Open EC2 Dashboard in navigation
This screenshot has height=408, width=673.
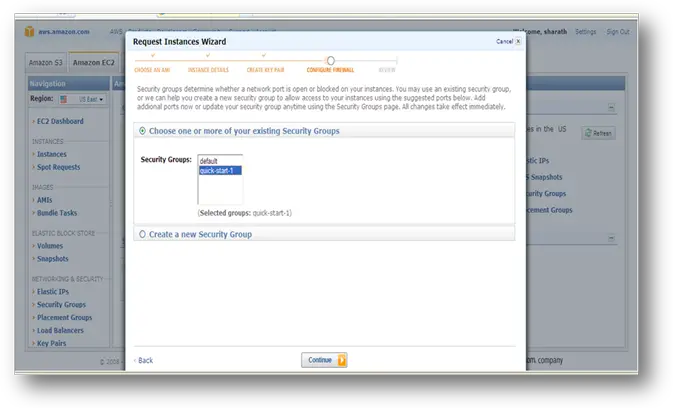tap(60, 121)
